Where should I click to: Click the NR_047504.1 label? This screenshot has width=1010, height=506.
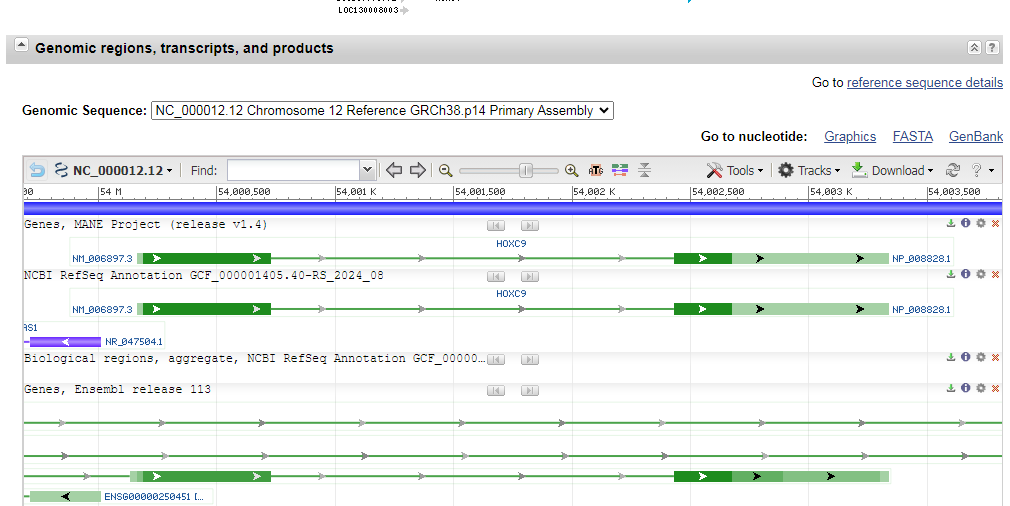point(134,342)
